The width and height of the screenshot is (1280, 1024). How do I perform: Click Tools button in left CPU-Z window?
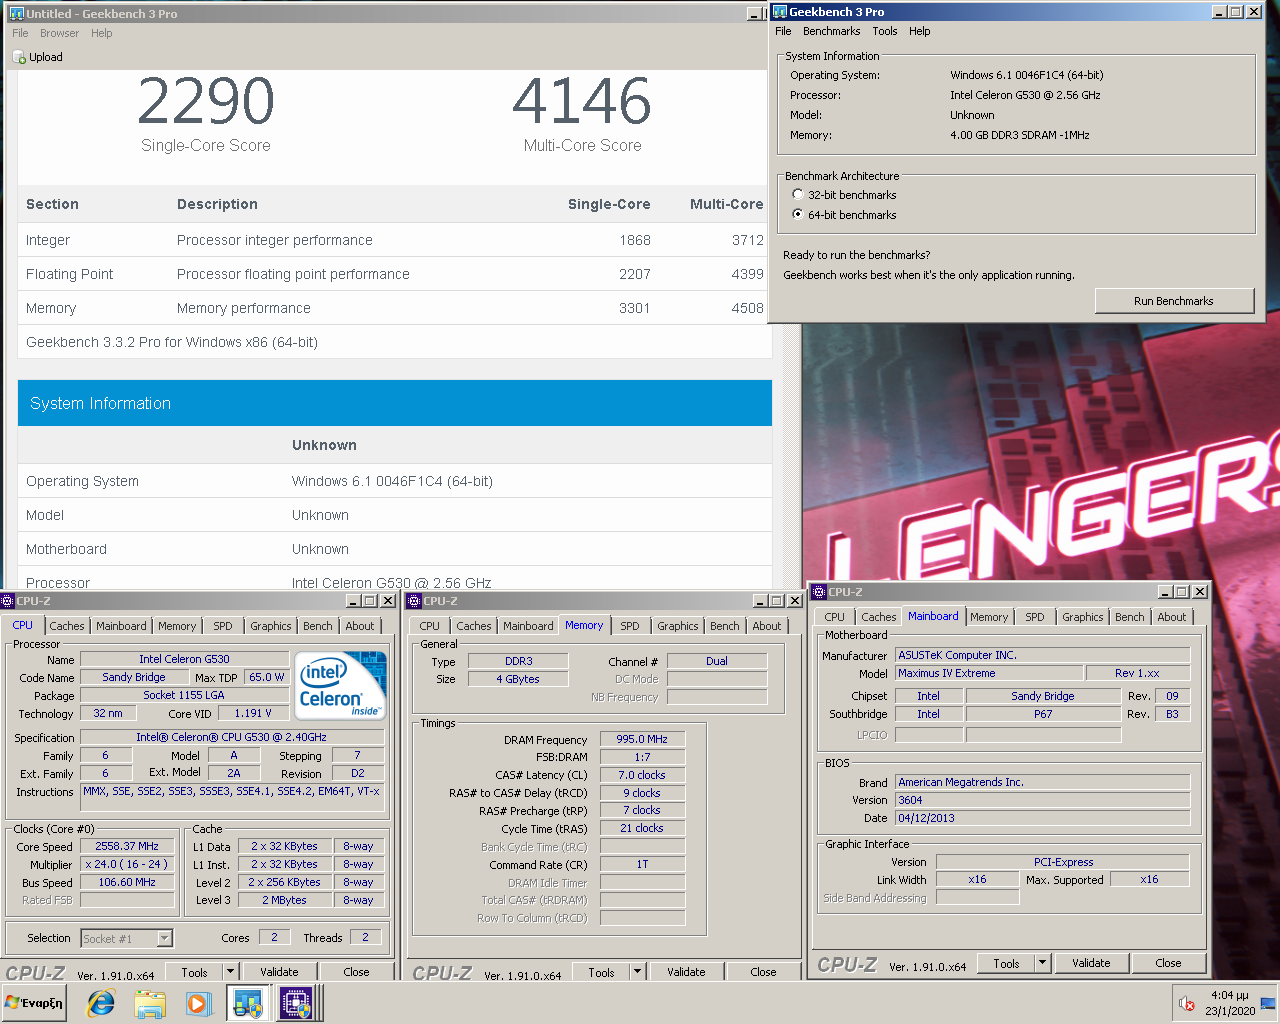(x=195, y=971)
